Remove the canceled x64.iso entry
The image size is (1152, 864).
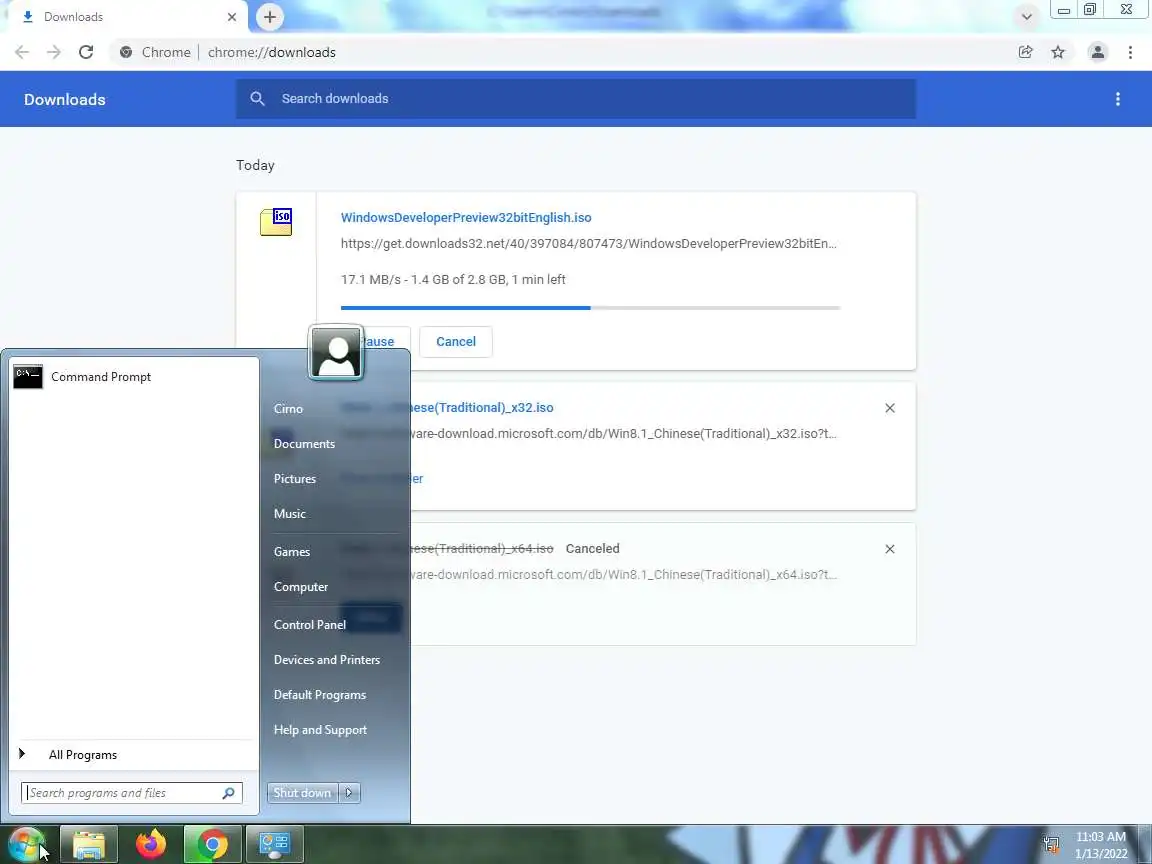[x=890, y=549]
